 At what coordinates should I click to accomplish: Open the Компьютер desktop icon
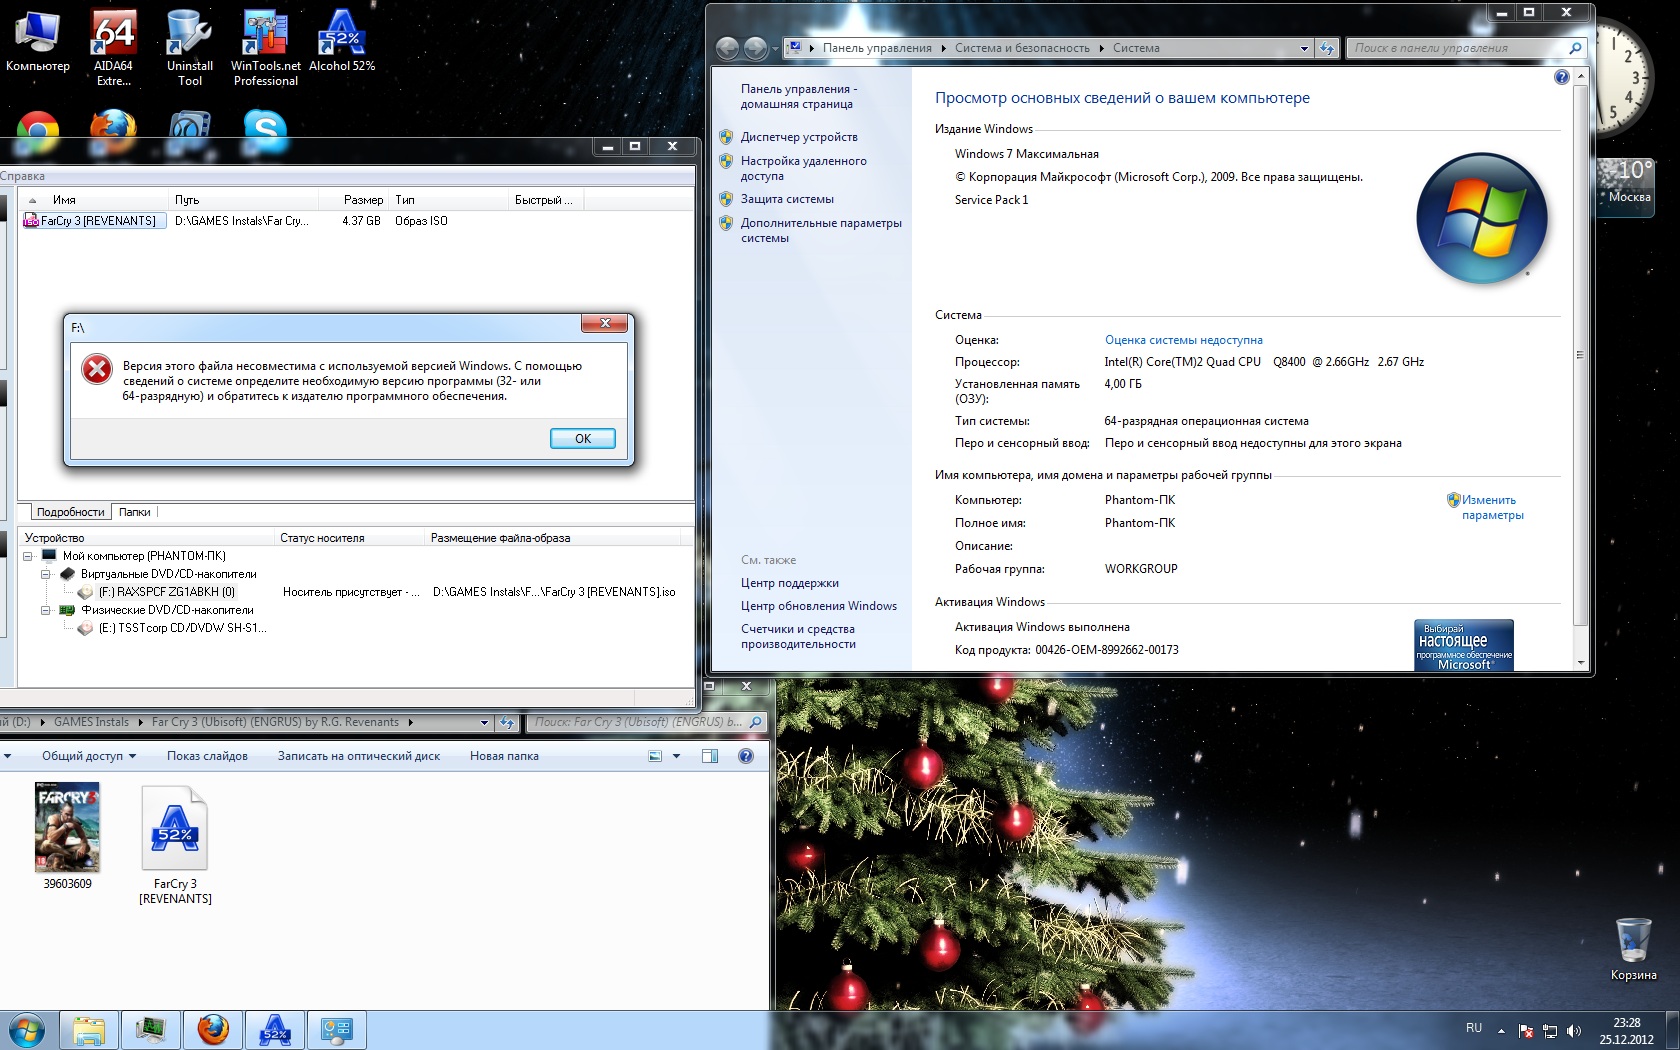(37, 41)
